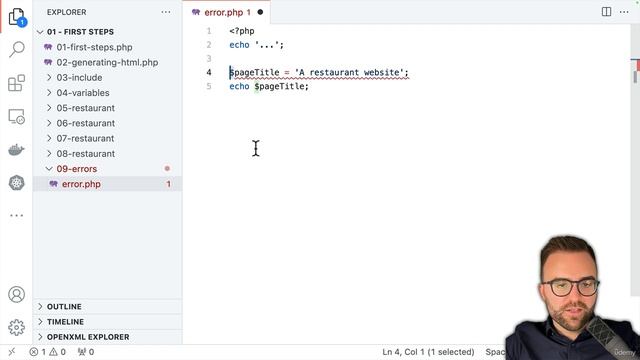Show errors and warnings in status bar
640x360 pixels.
47,352
